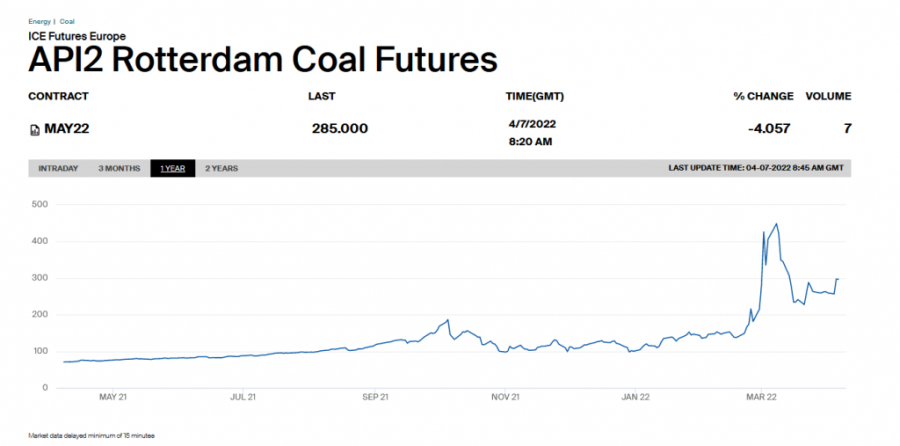
Task: Go to the Coal breadcrumb link
Action: pyautogui.click(x=67, y=21)
